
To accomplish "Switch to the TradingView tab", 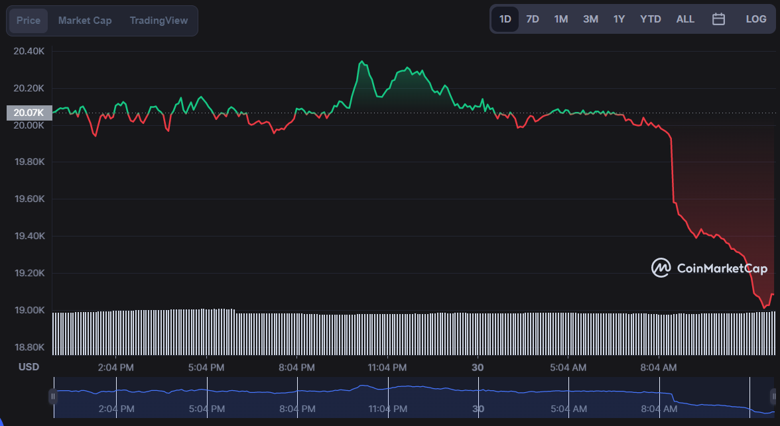I will click(x=158, y=20).
